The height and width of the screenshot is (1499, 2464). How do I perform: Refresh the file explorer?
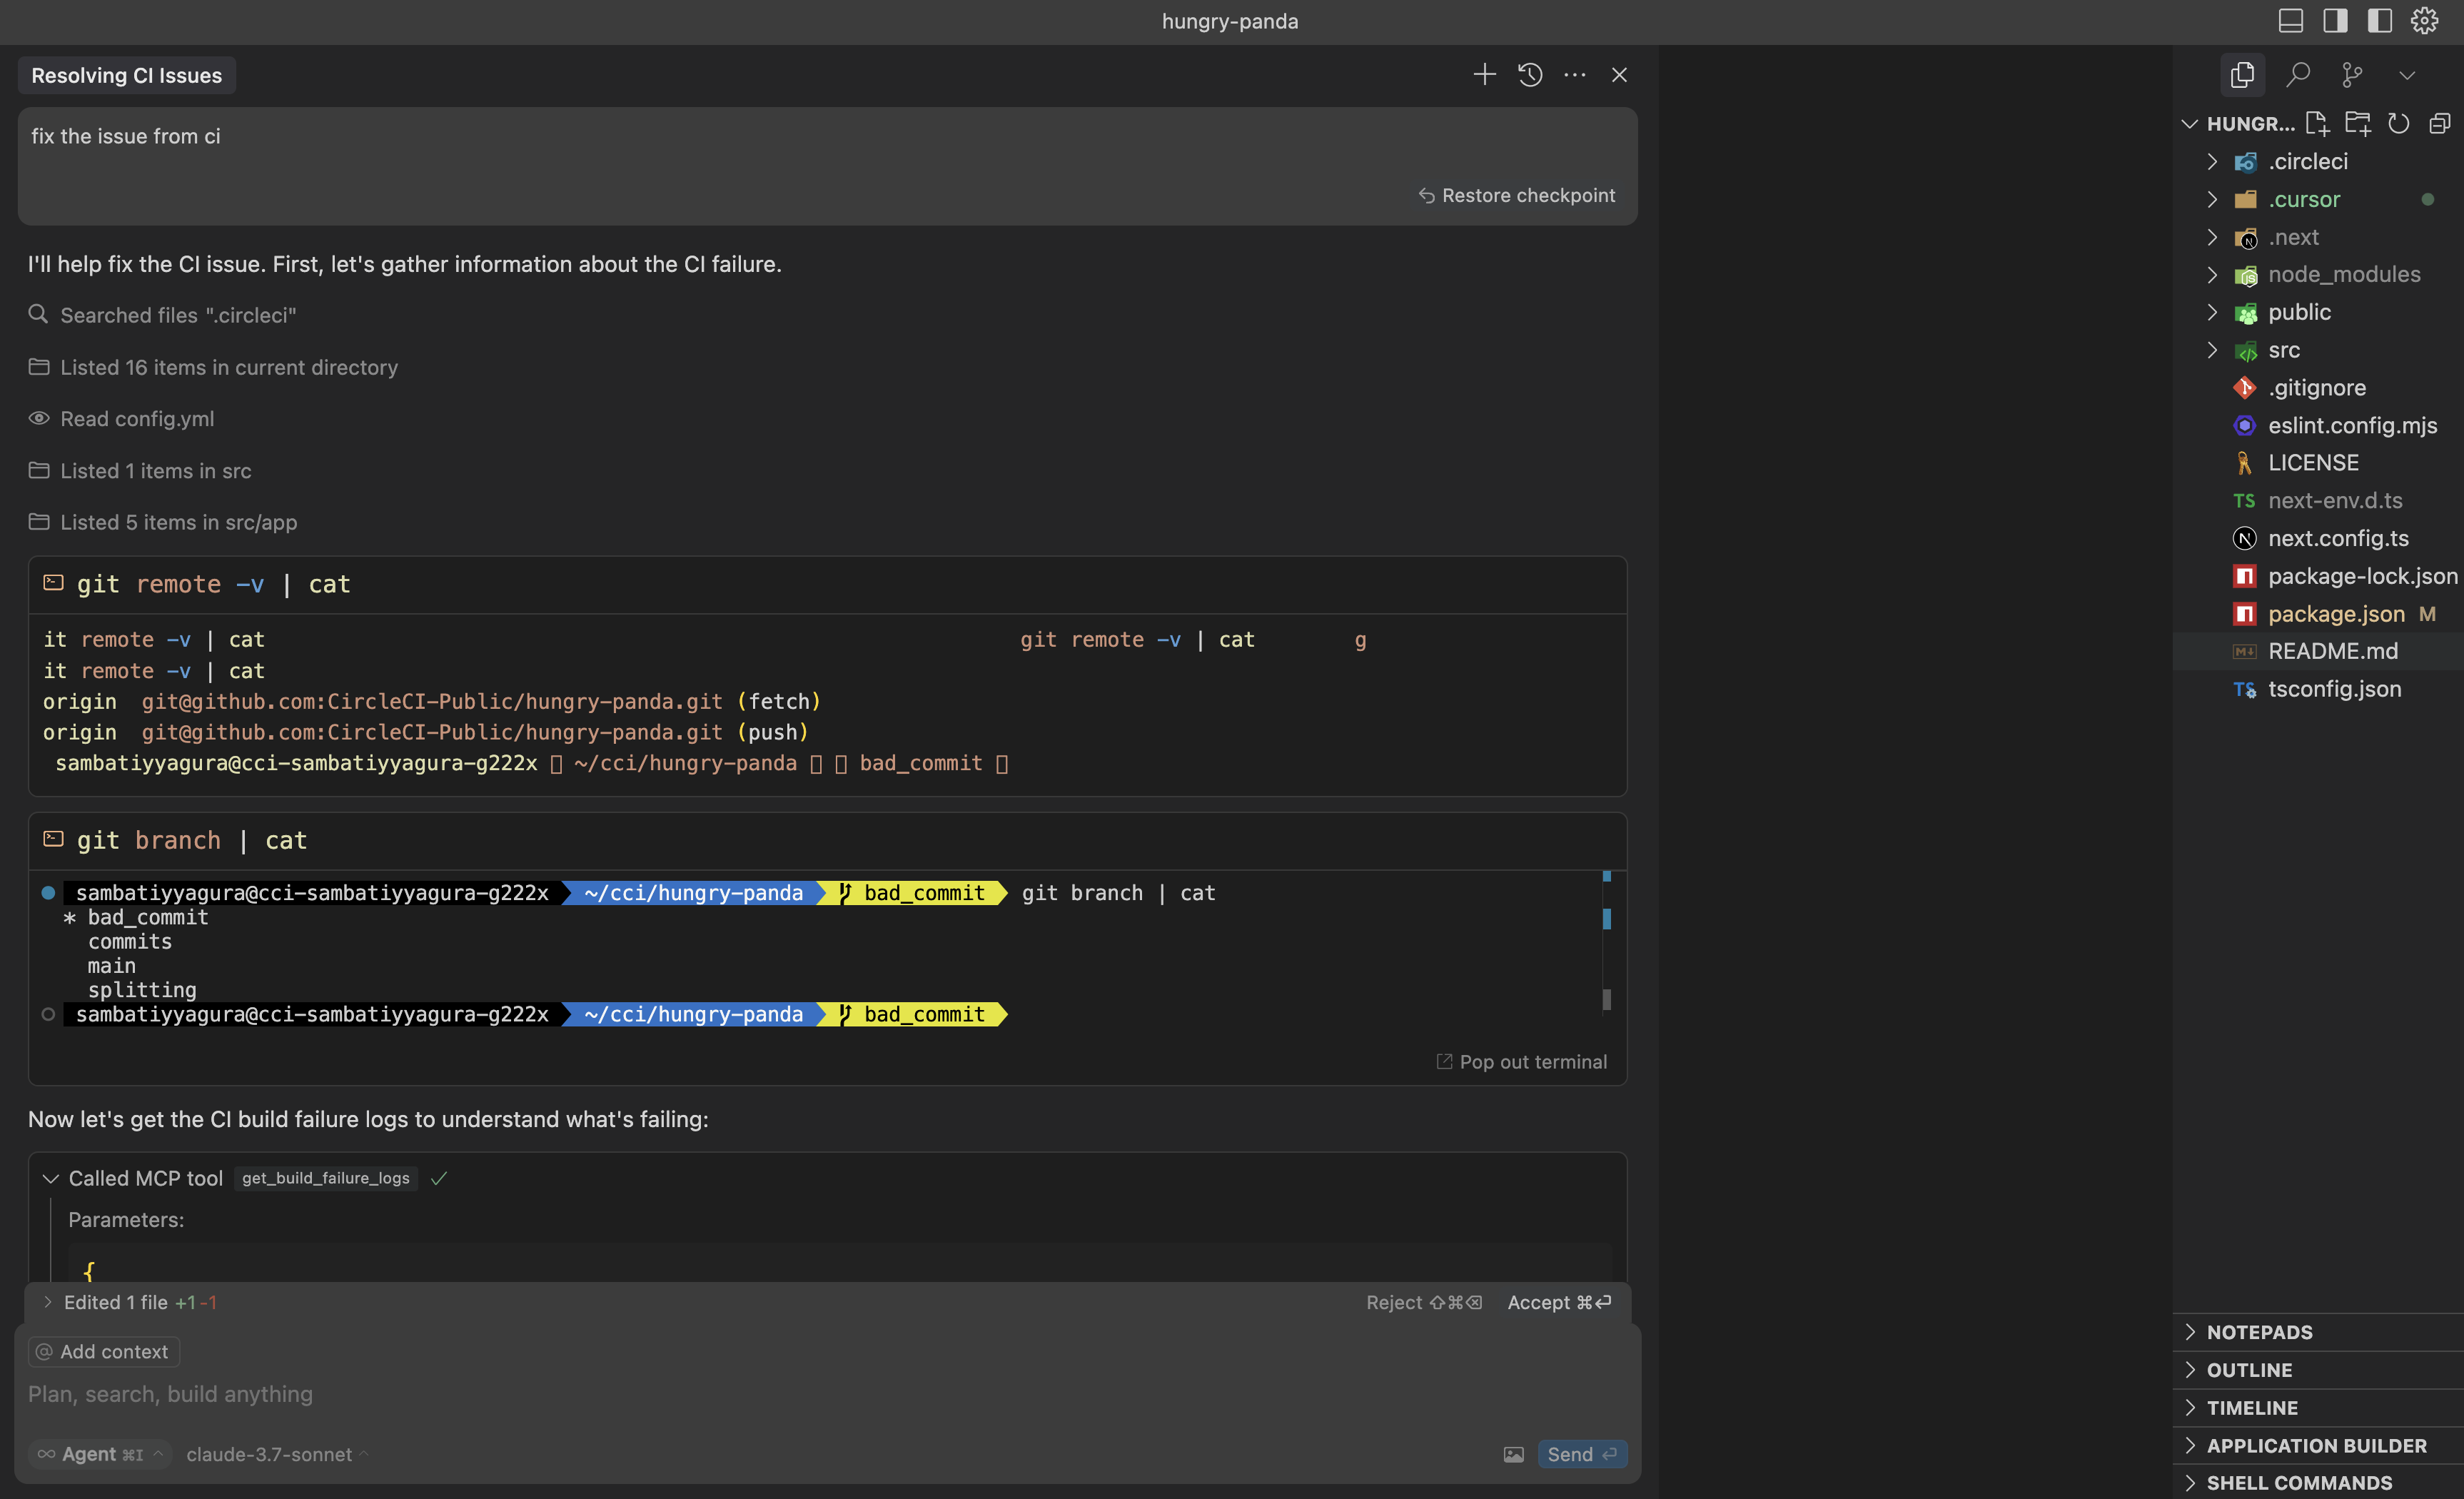pos(2399,123)
